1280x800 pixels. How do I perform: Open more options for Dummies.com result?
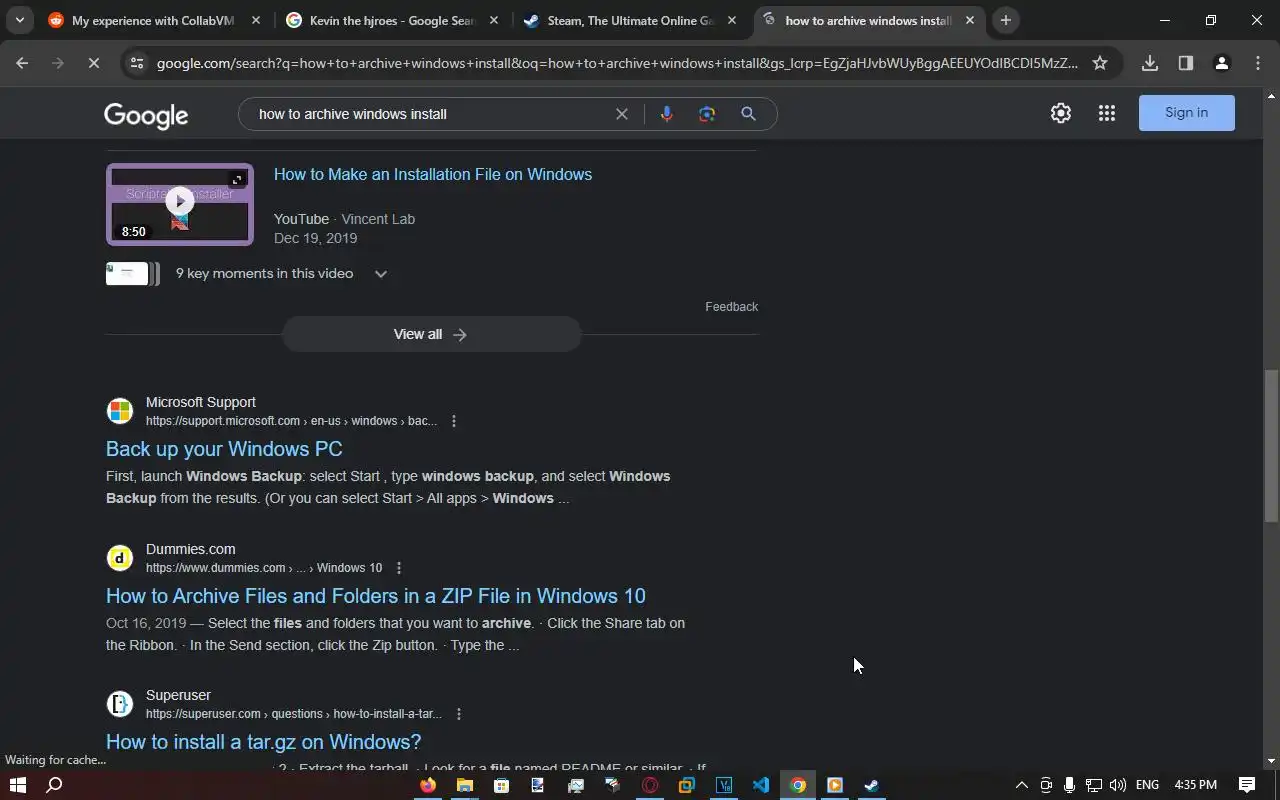pyautogui.click(x=398, y=568)
